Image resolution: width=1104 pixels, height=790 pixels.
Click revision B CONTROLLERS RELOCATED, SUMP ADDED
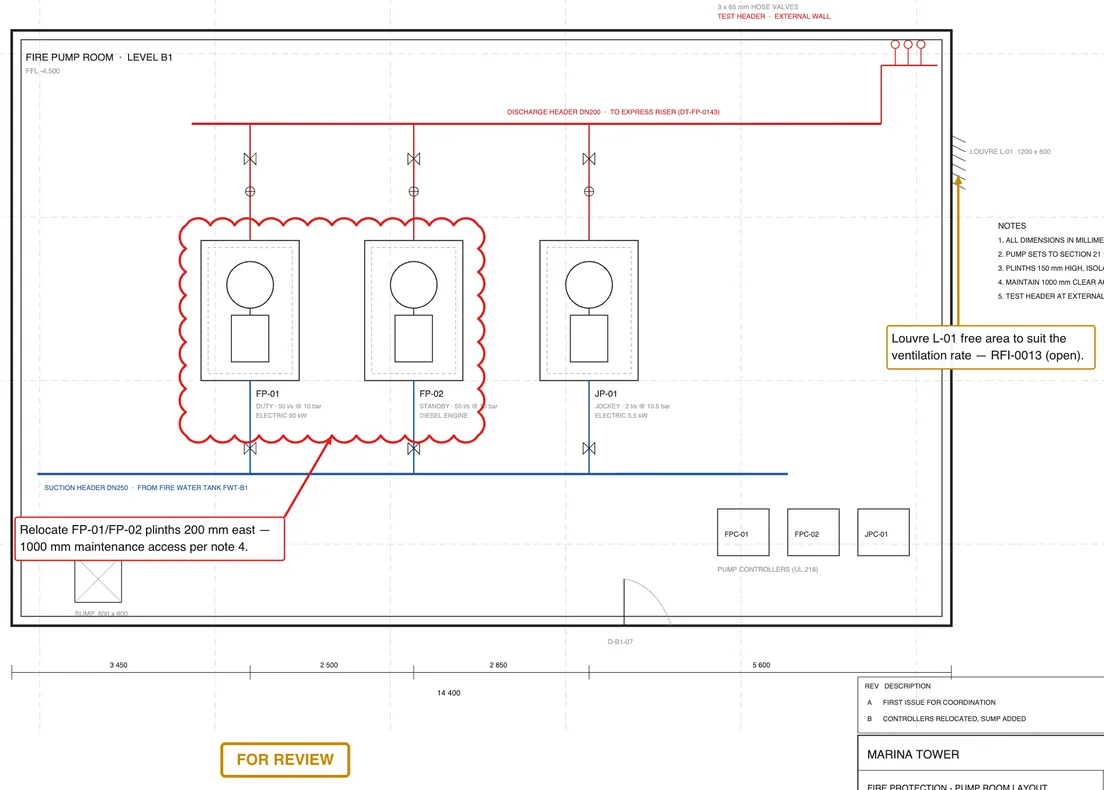coord(946,719)
